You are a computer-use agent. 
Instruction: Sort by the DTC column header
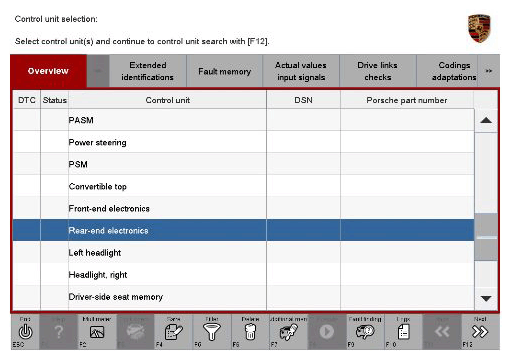(x=27, y=100)
